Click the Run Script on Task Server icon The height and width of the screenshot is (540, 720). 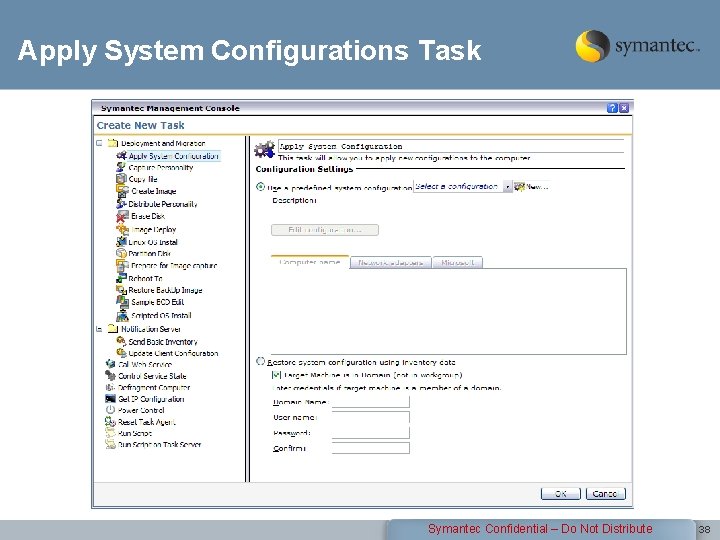click(111, 444)
